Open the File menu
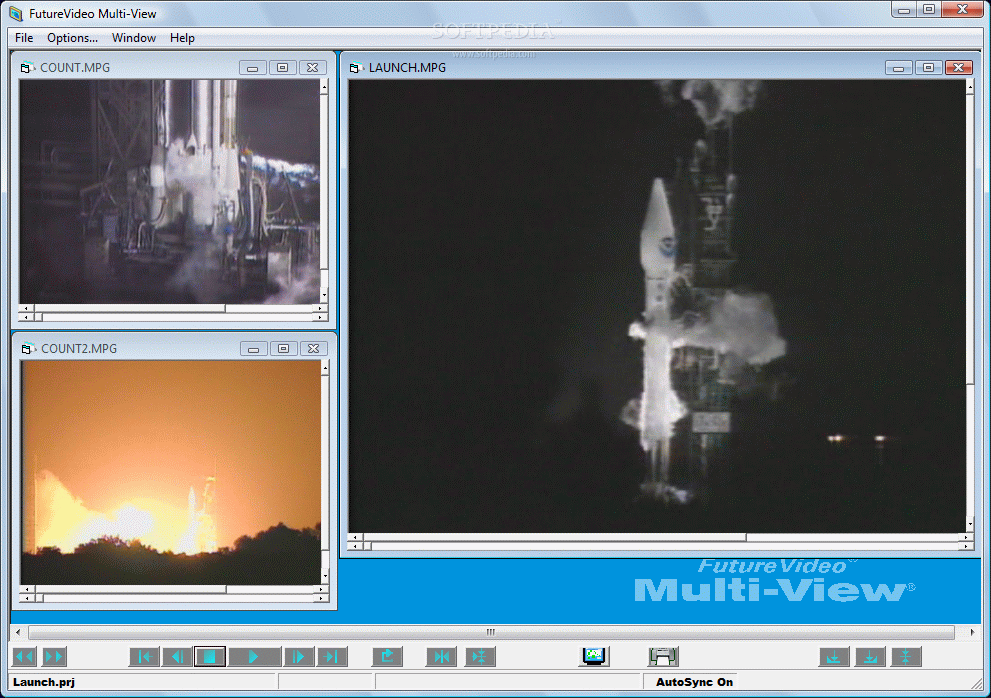Viewport: 991px width, 698px height. pyautogui.click(x=24, y=38)
